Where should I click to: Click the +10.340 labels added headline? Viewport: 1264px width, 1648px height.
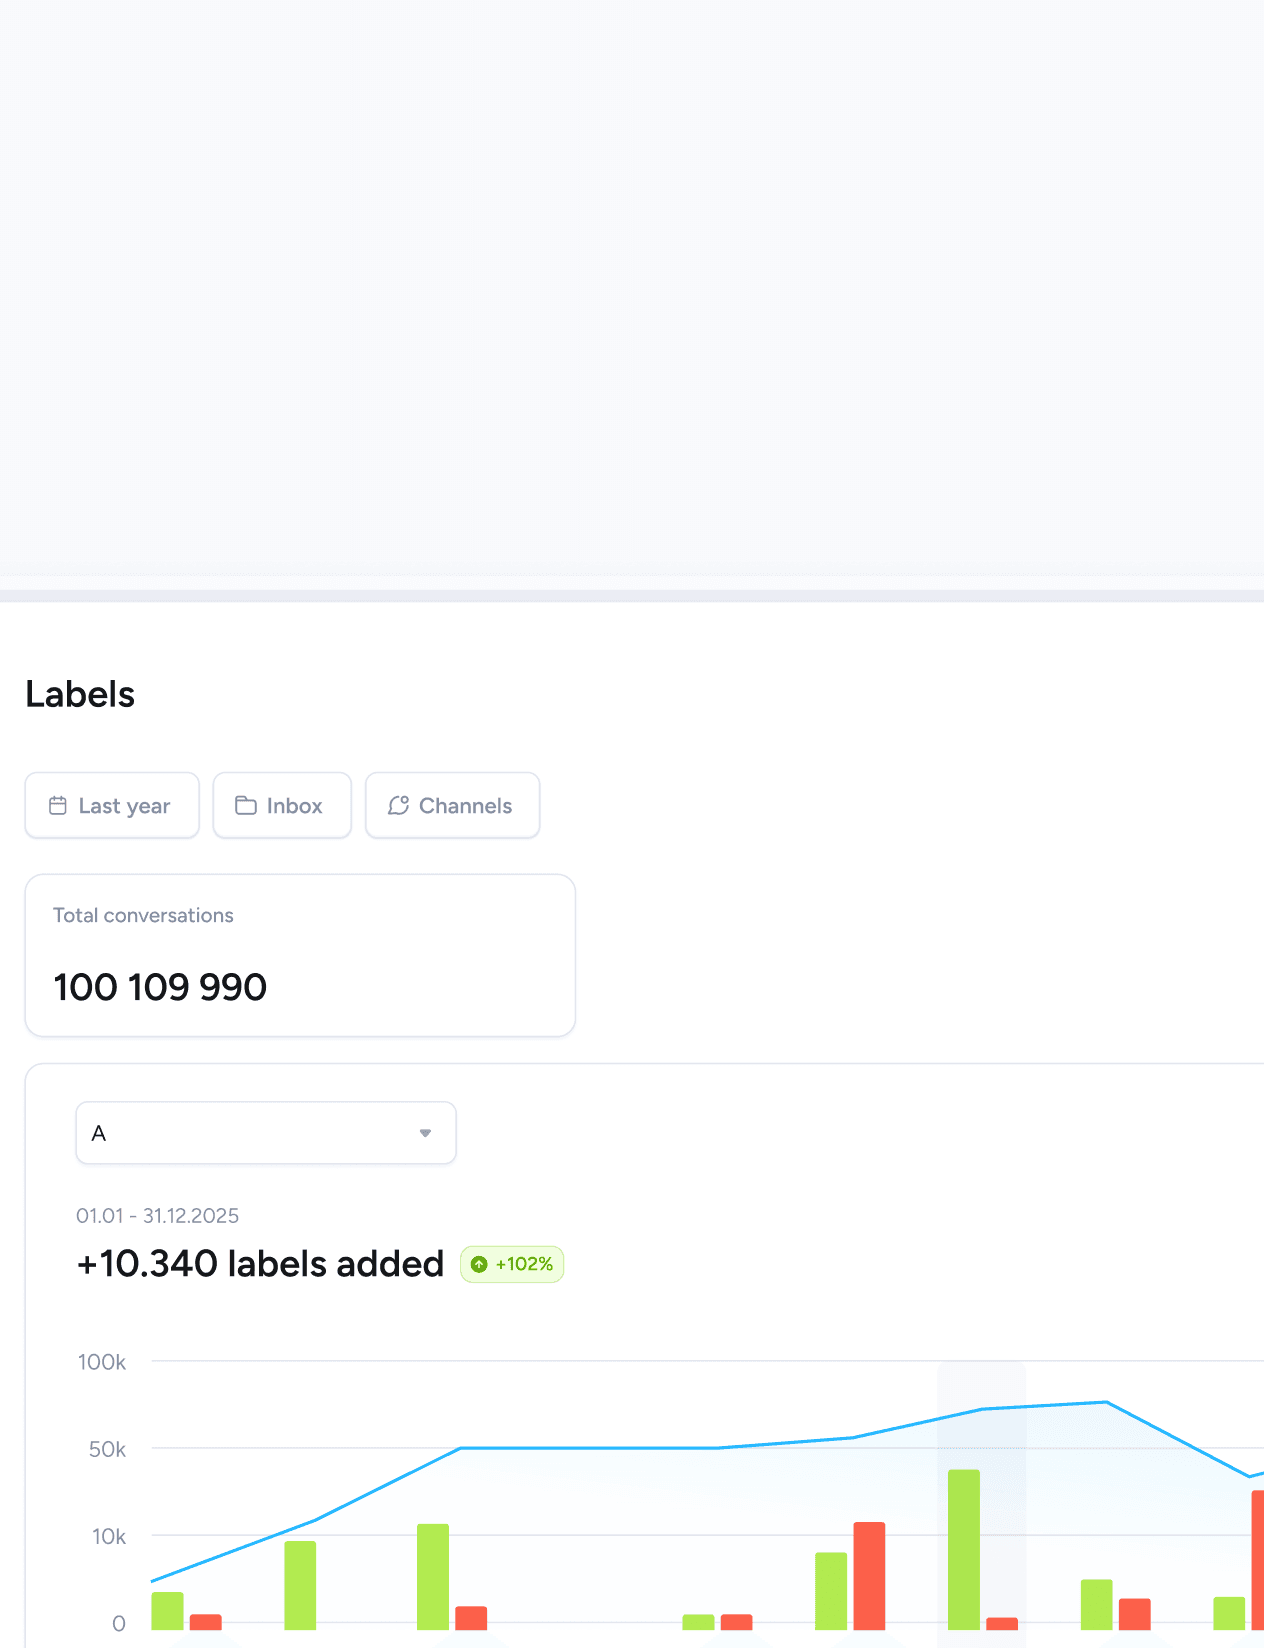[x=260, y=1264]
